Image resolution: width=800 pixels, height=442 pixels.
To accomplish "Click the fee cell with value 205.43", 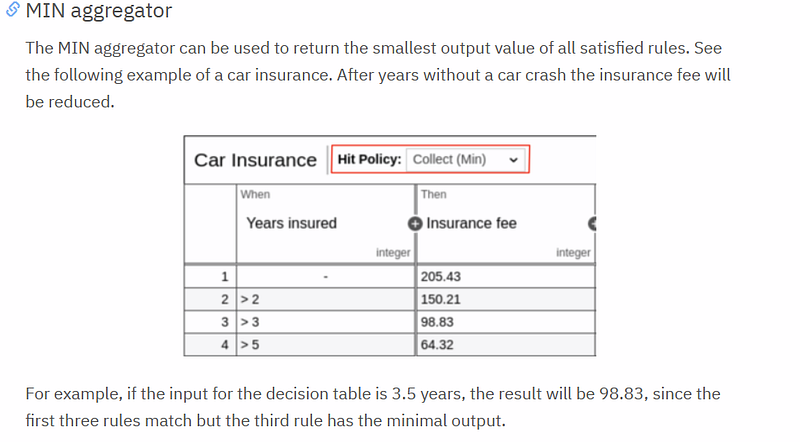I will 506,277.
